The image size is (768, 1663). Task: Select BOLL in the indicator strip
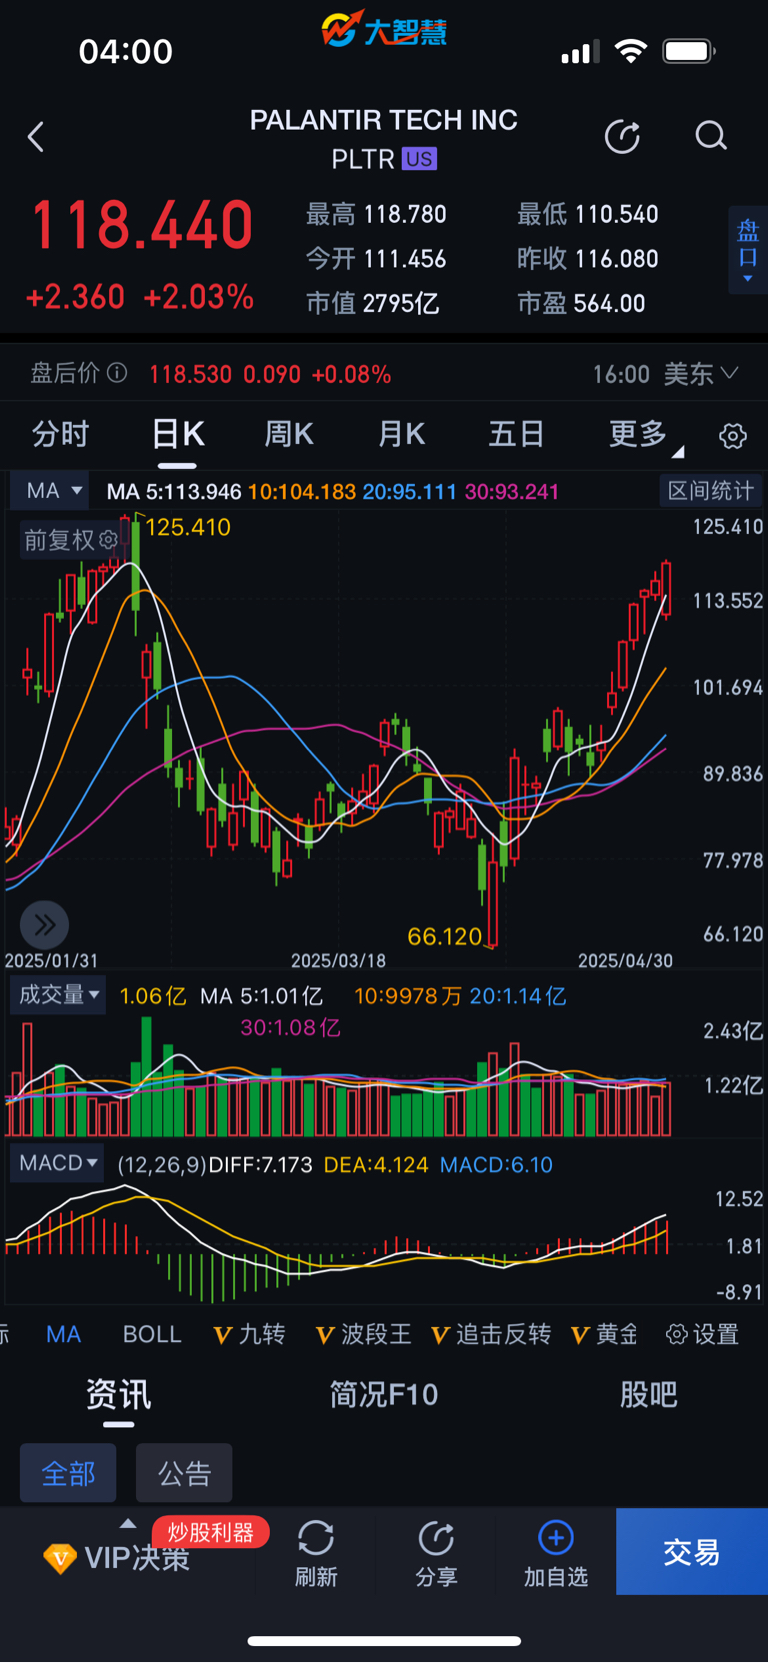click(x=152, y=1334)
